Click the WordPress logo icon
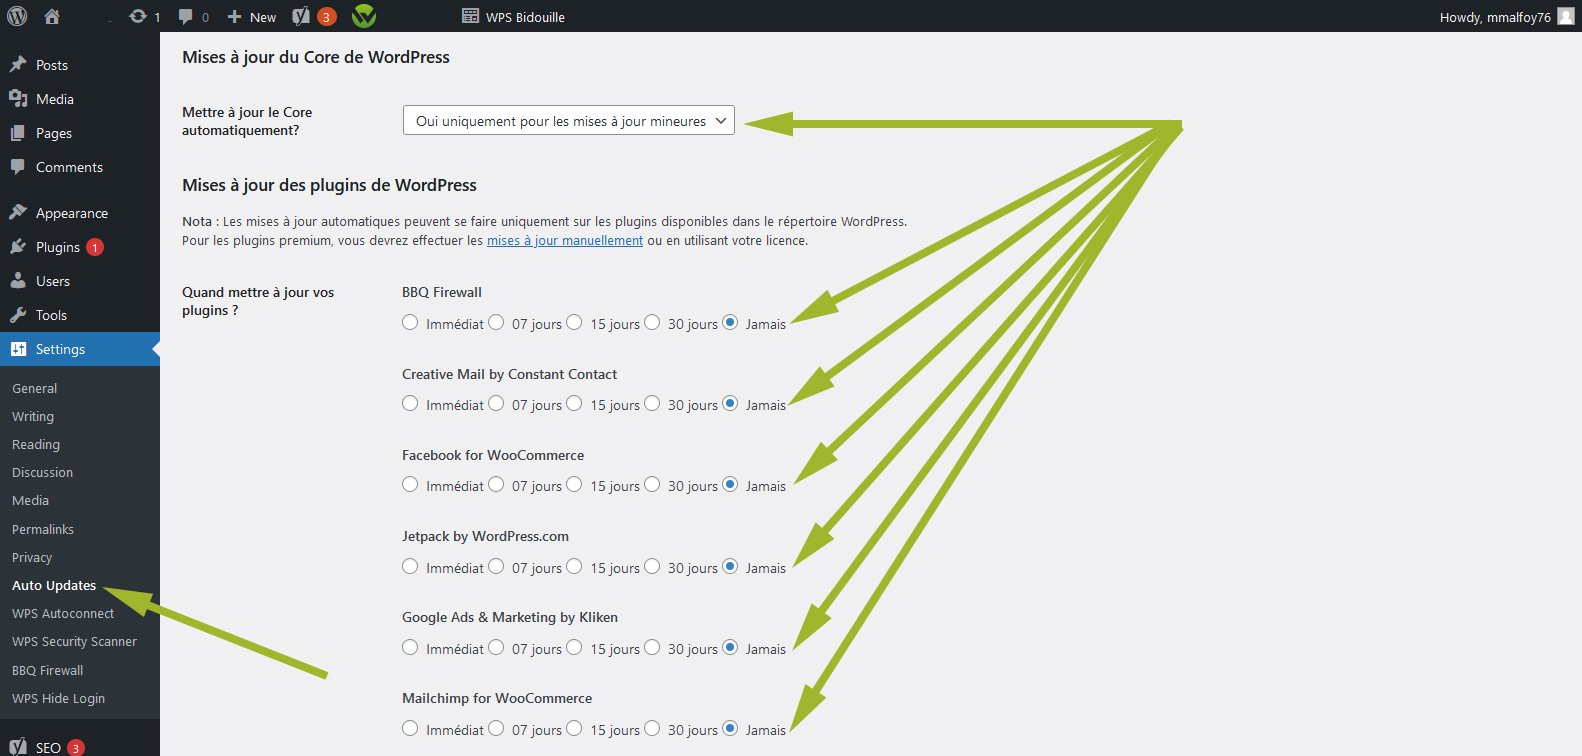 17,16
